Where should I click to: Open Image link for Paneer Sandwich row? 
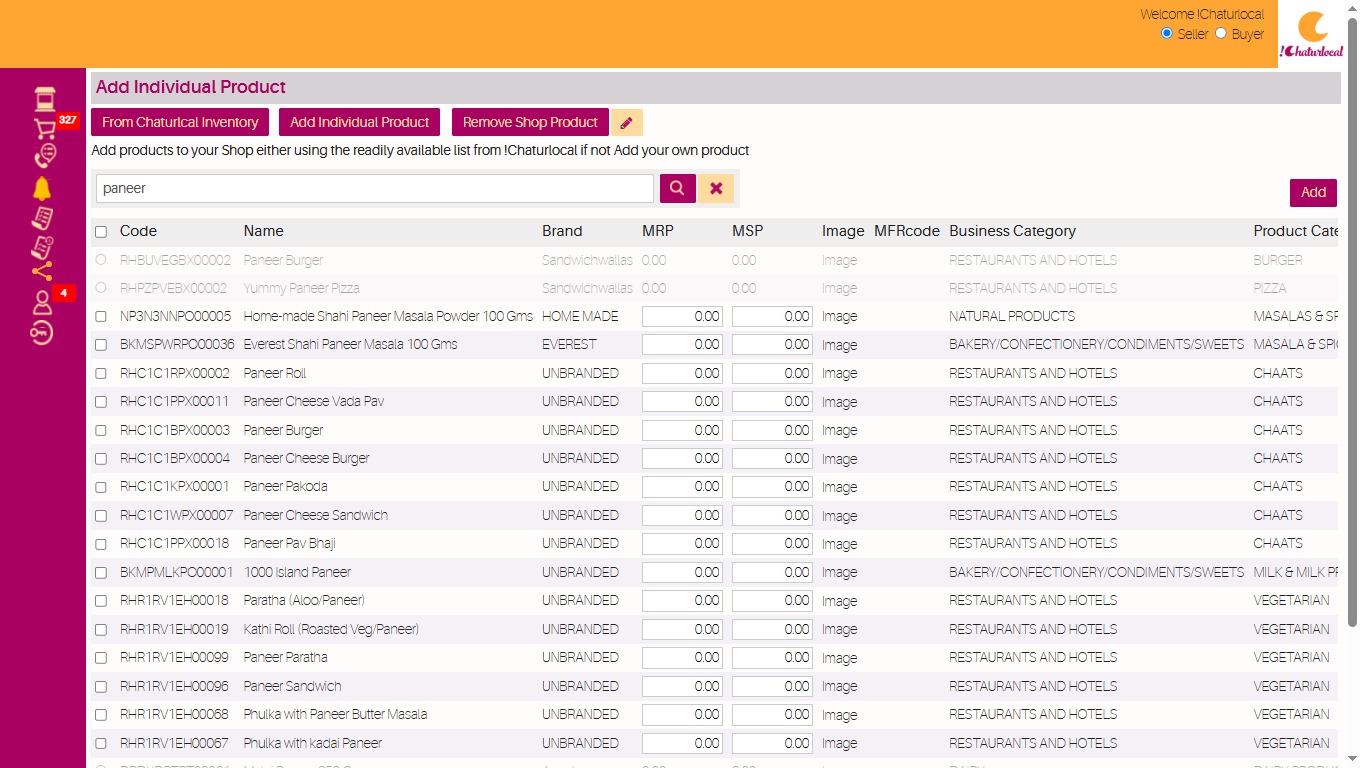[x=839, y=687]
